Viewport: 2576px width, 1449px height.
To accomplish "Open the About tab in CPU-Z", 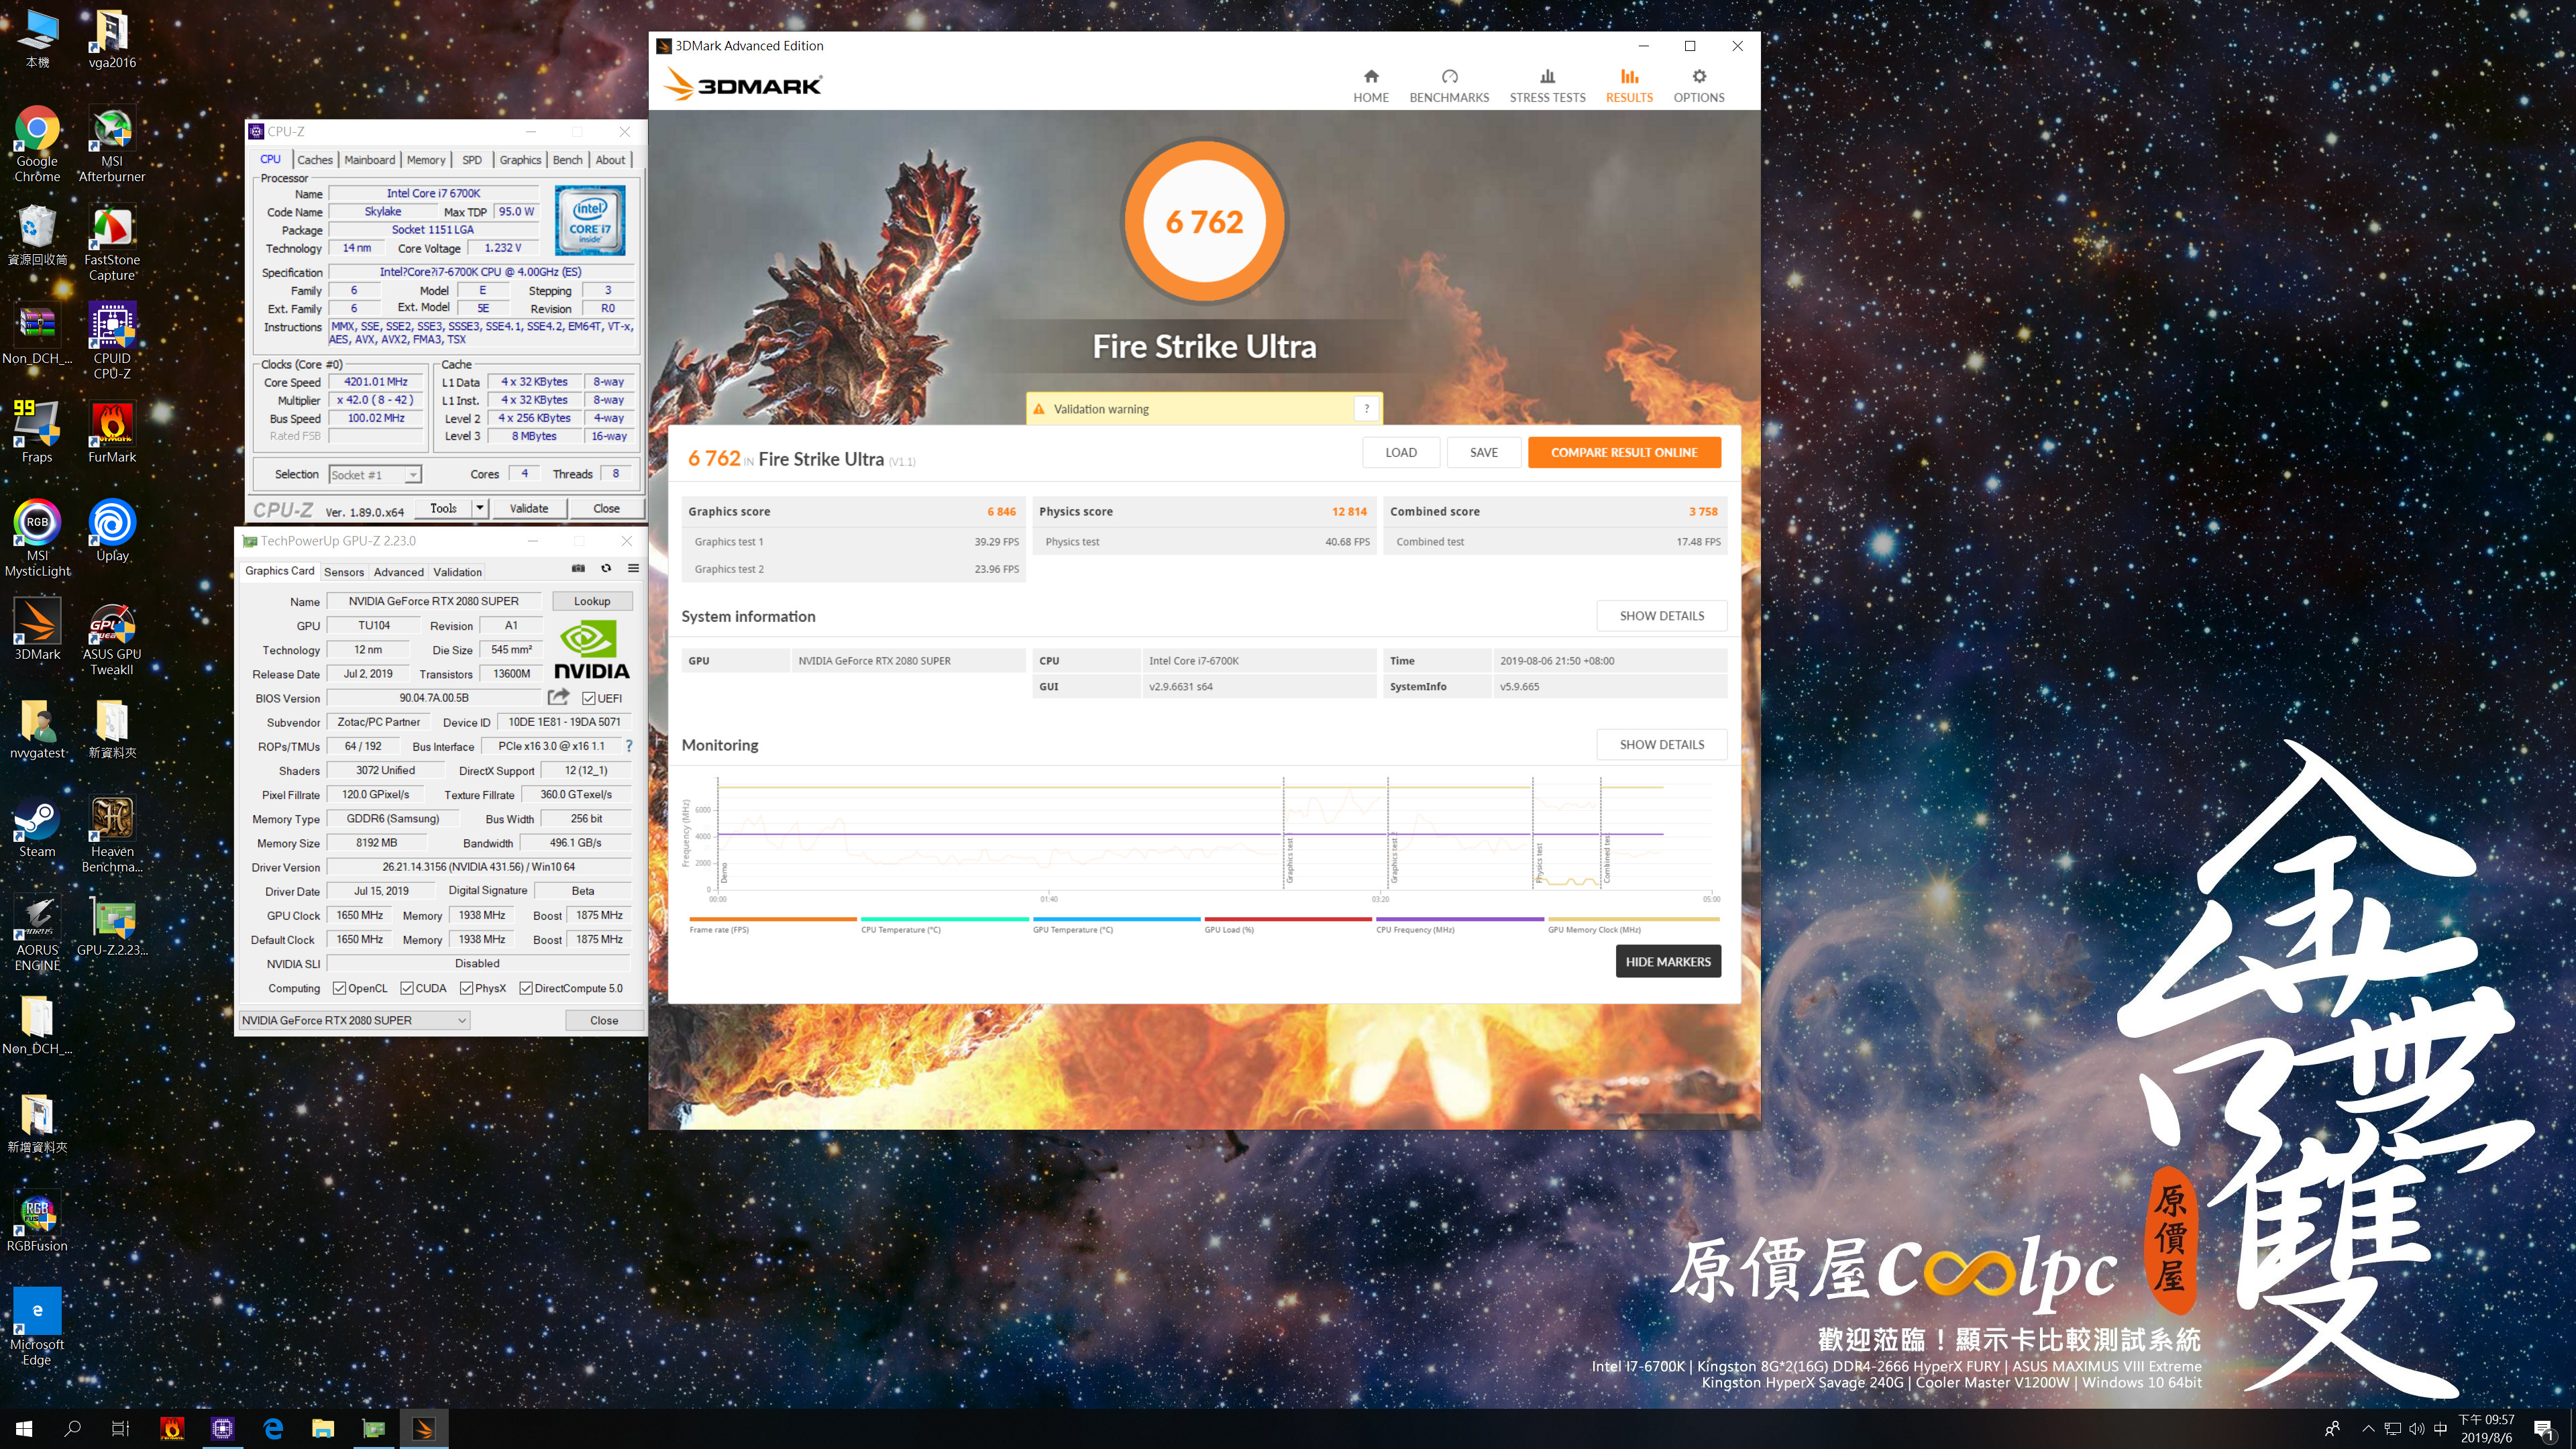I will (x=610, y=160).
